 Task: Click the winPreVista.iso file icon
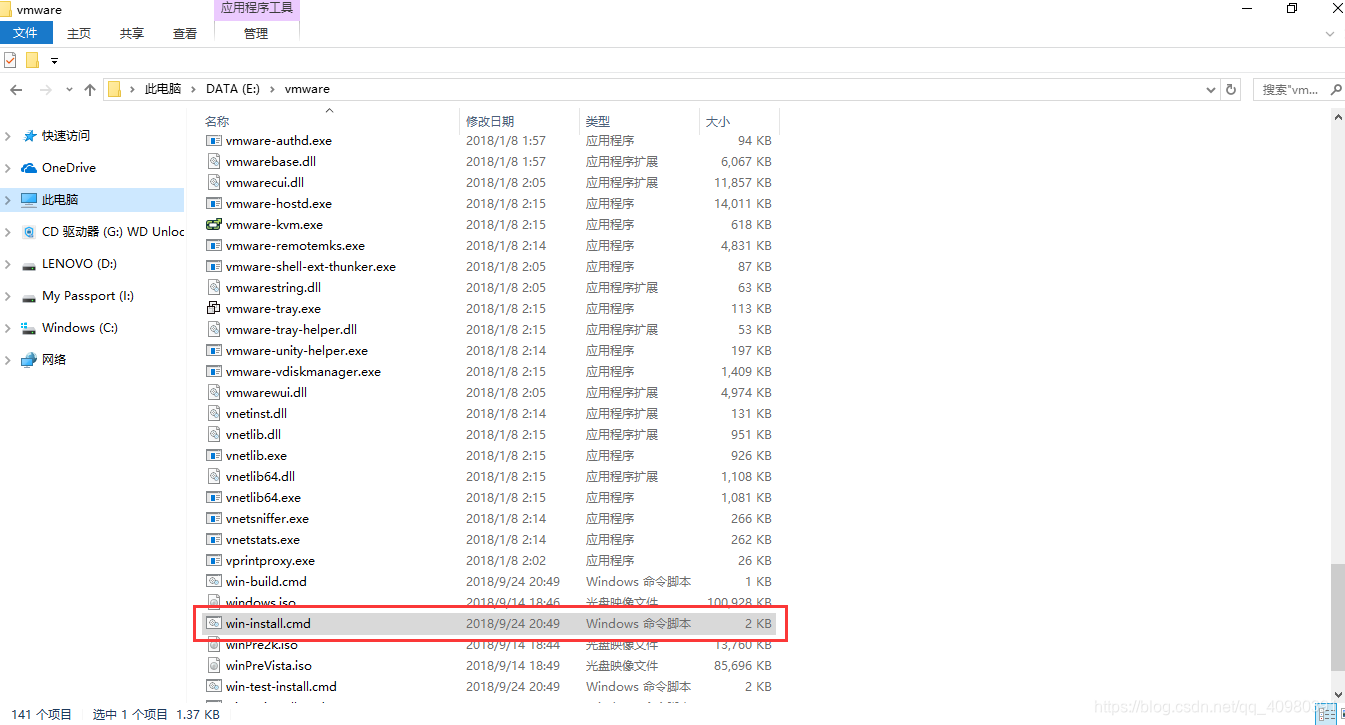(x=213, y=666)
